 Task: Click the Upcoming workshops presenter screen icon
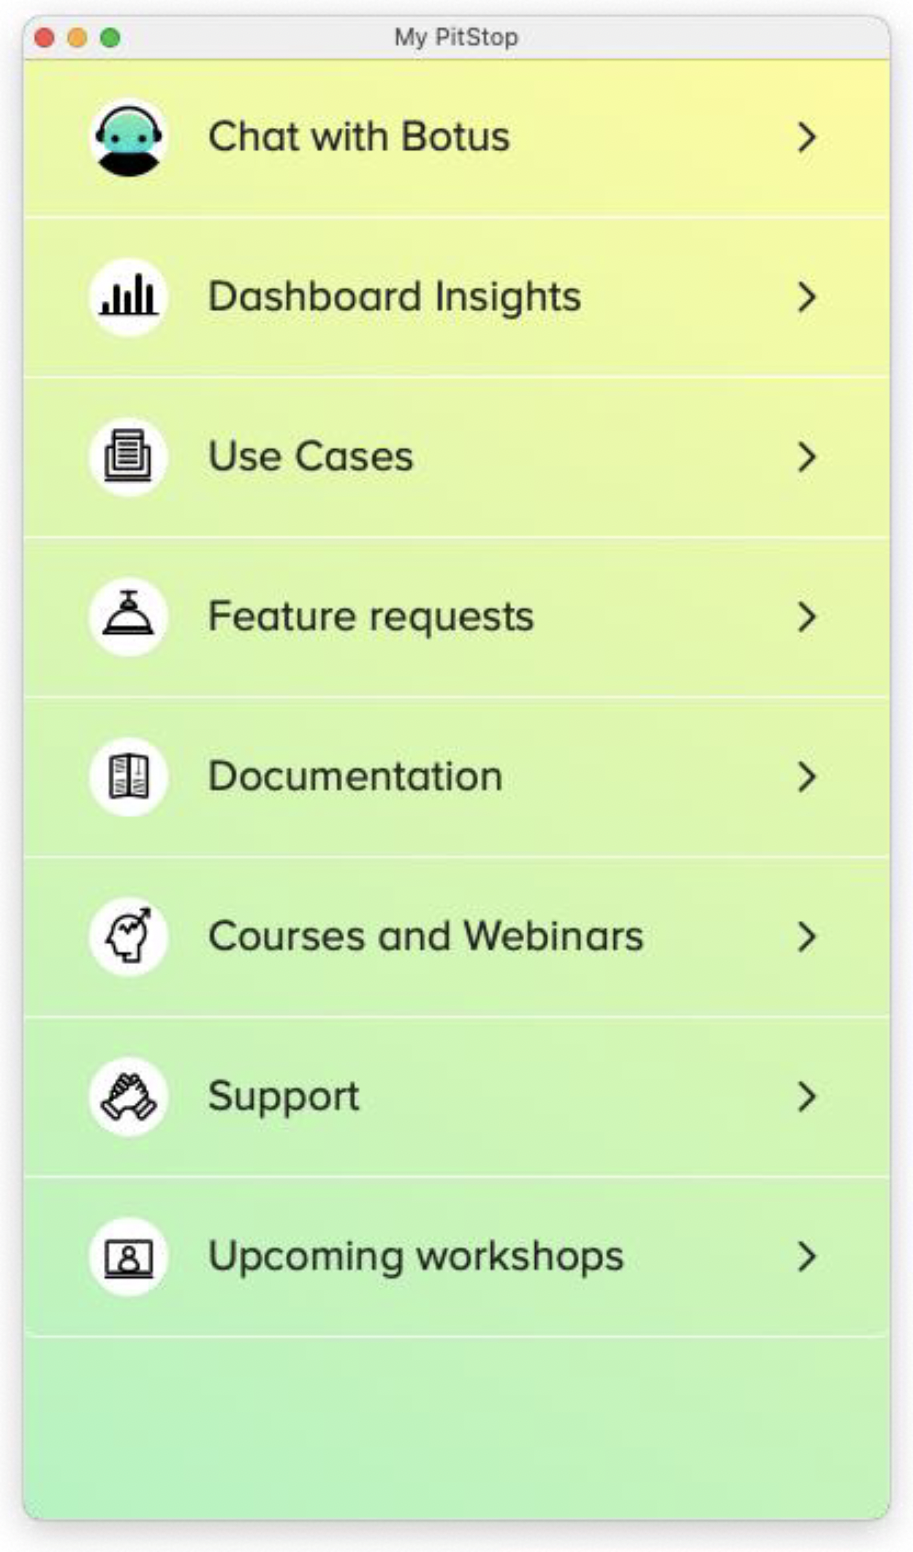tap(128, 1257)
